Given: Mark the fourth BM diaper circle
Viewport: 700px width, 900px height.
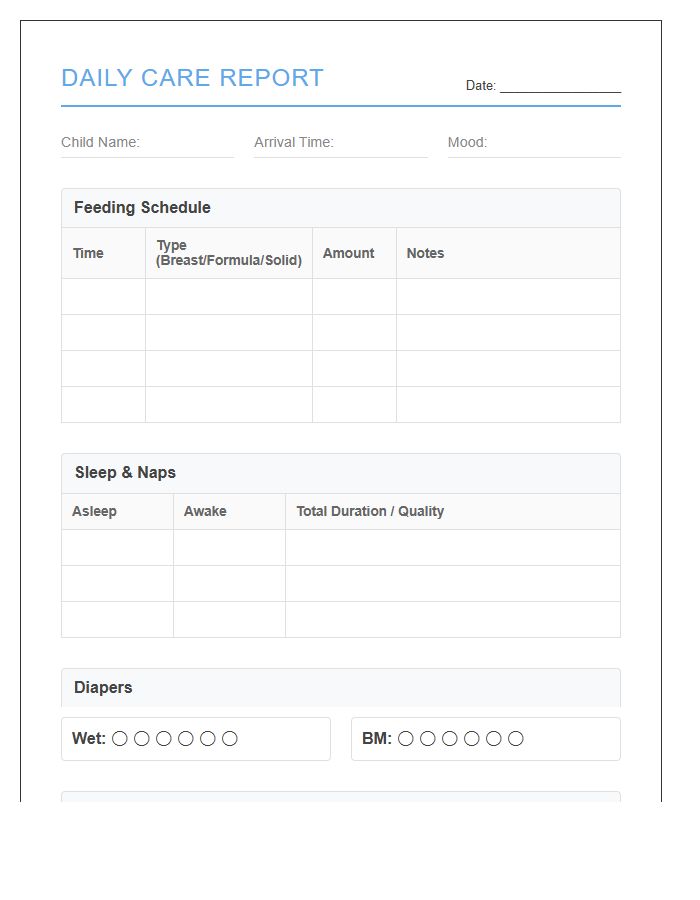Looking at the screenshot, I should 472,739.
